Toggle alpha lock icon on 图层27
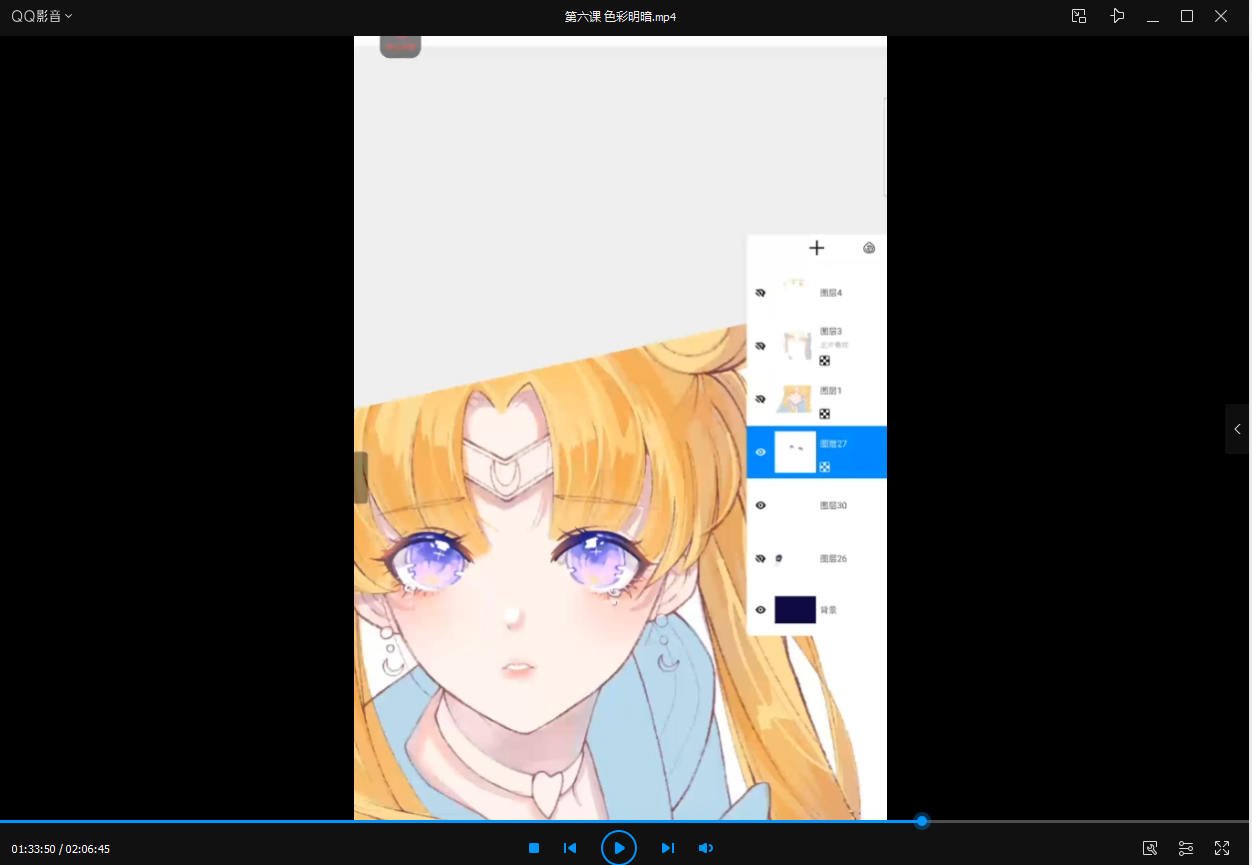 pos(825,467)
